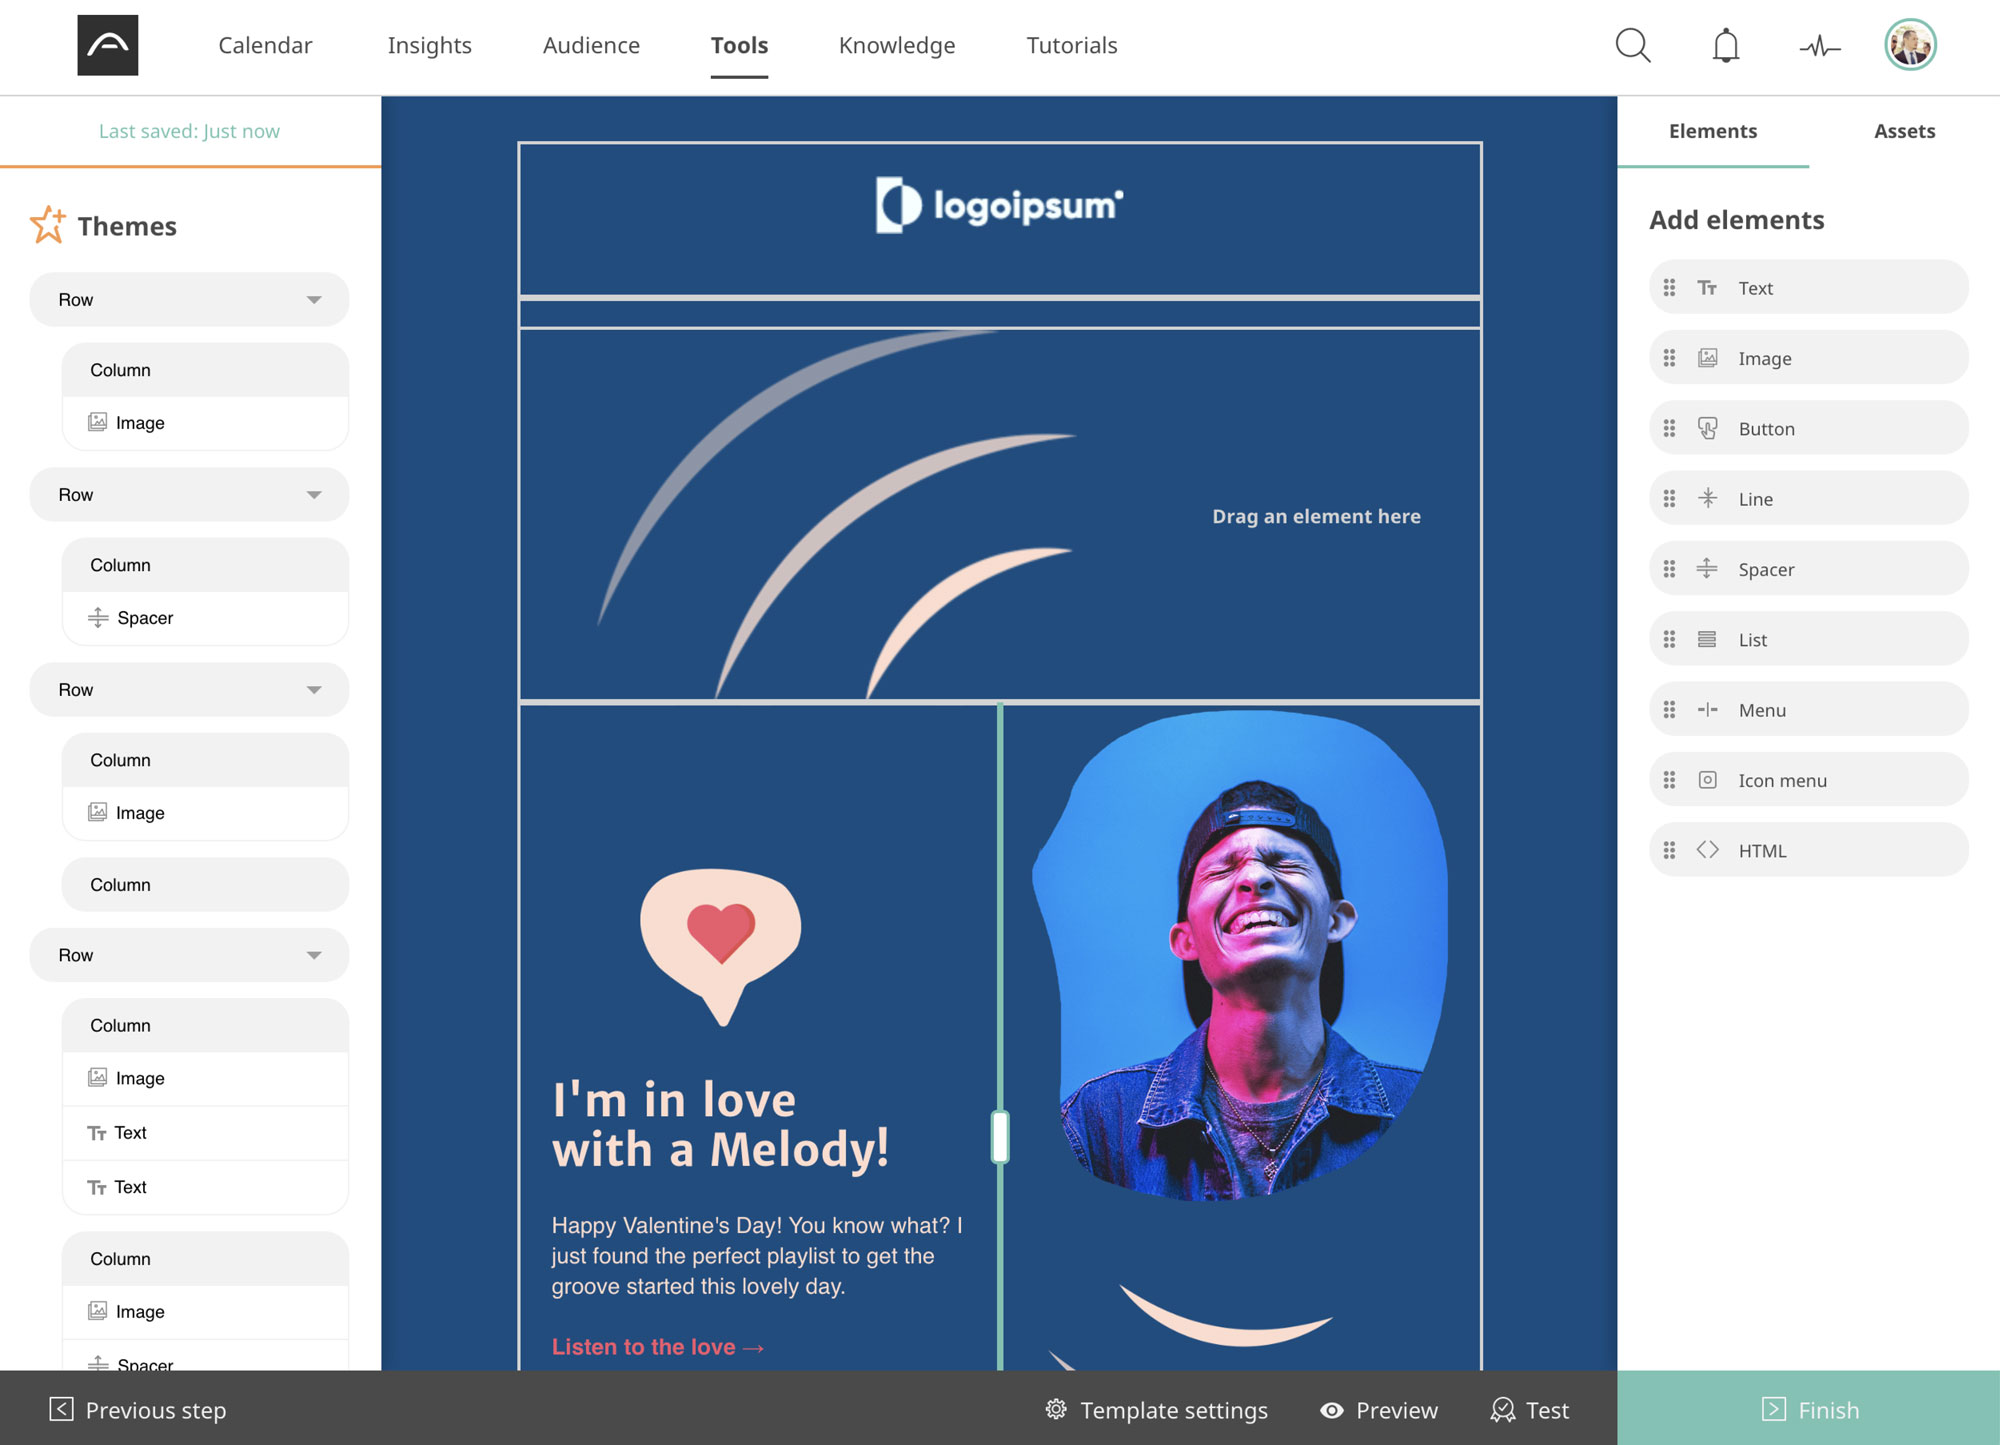Open the Calendar menu
This screenshot has width=2000, height=1445.
pyautogui.click(x=265, y=45)
